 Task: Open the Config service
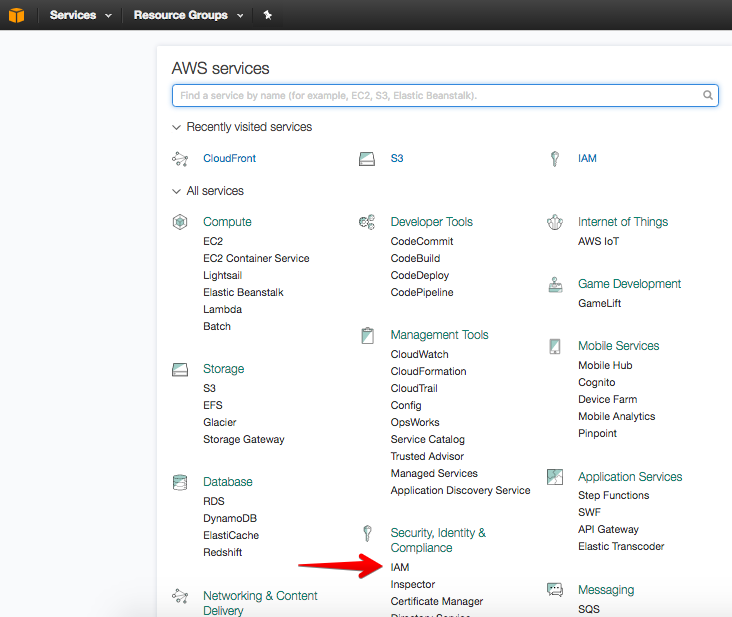point(406,406)
